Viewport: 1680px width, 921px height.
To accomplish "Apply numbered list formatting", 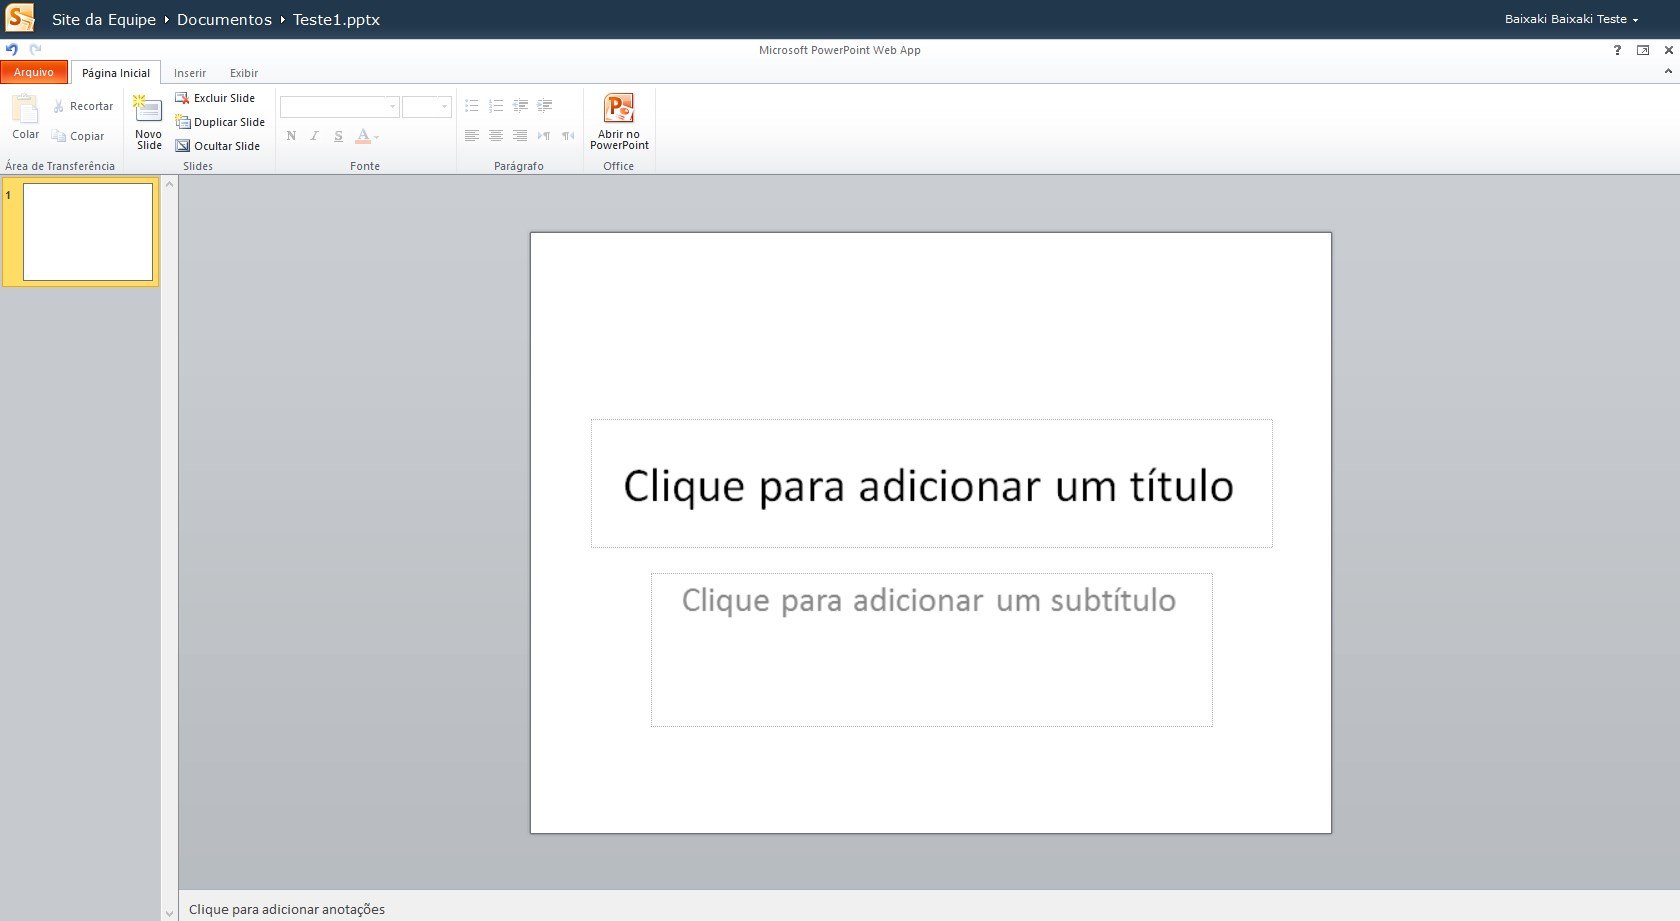I will (496, 106).
